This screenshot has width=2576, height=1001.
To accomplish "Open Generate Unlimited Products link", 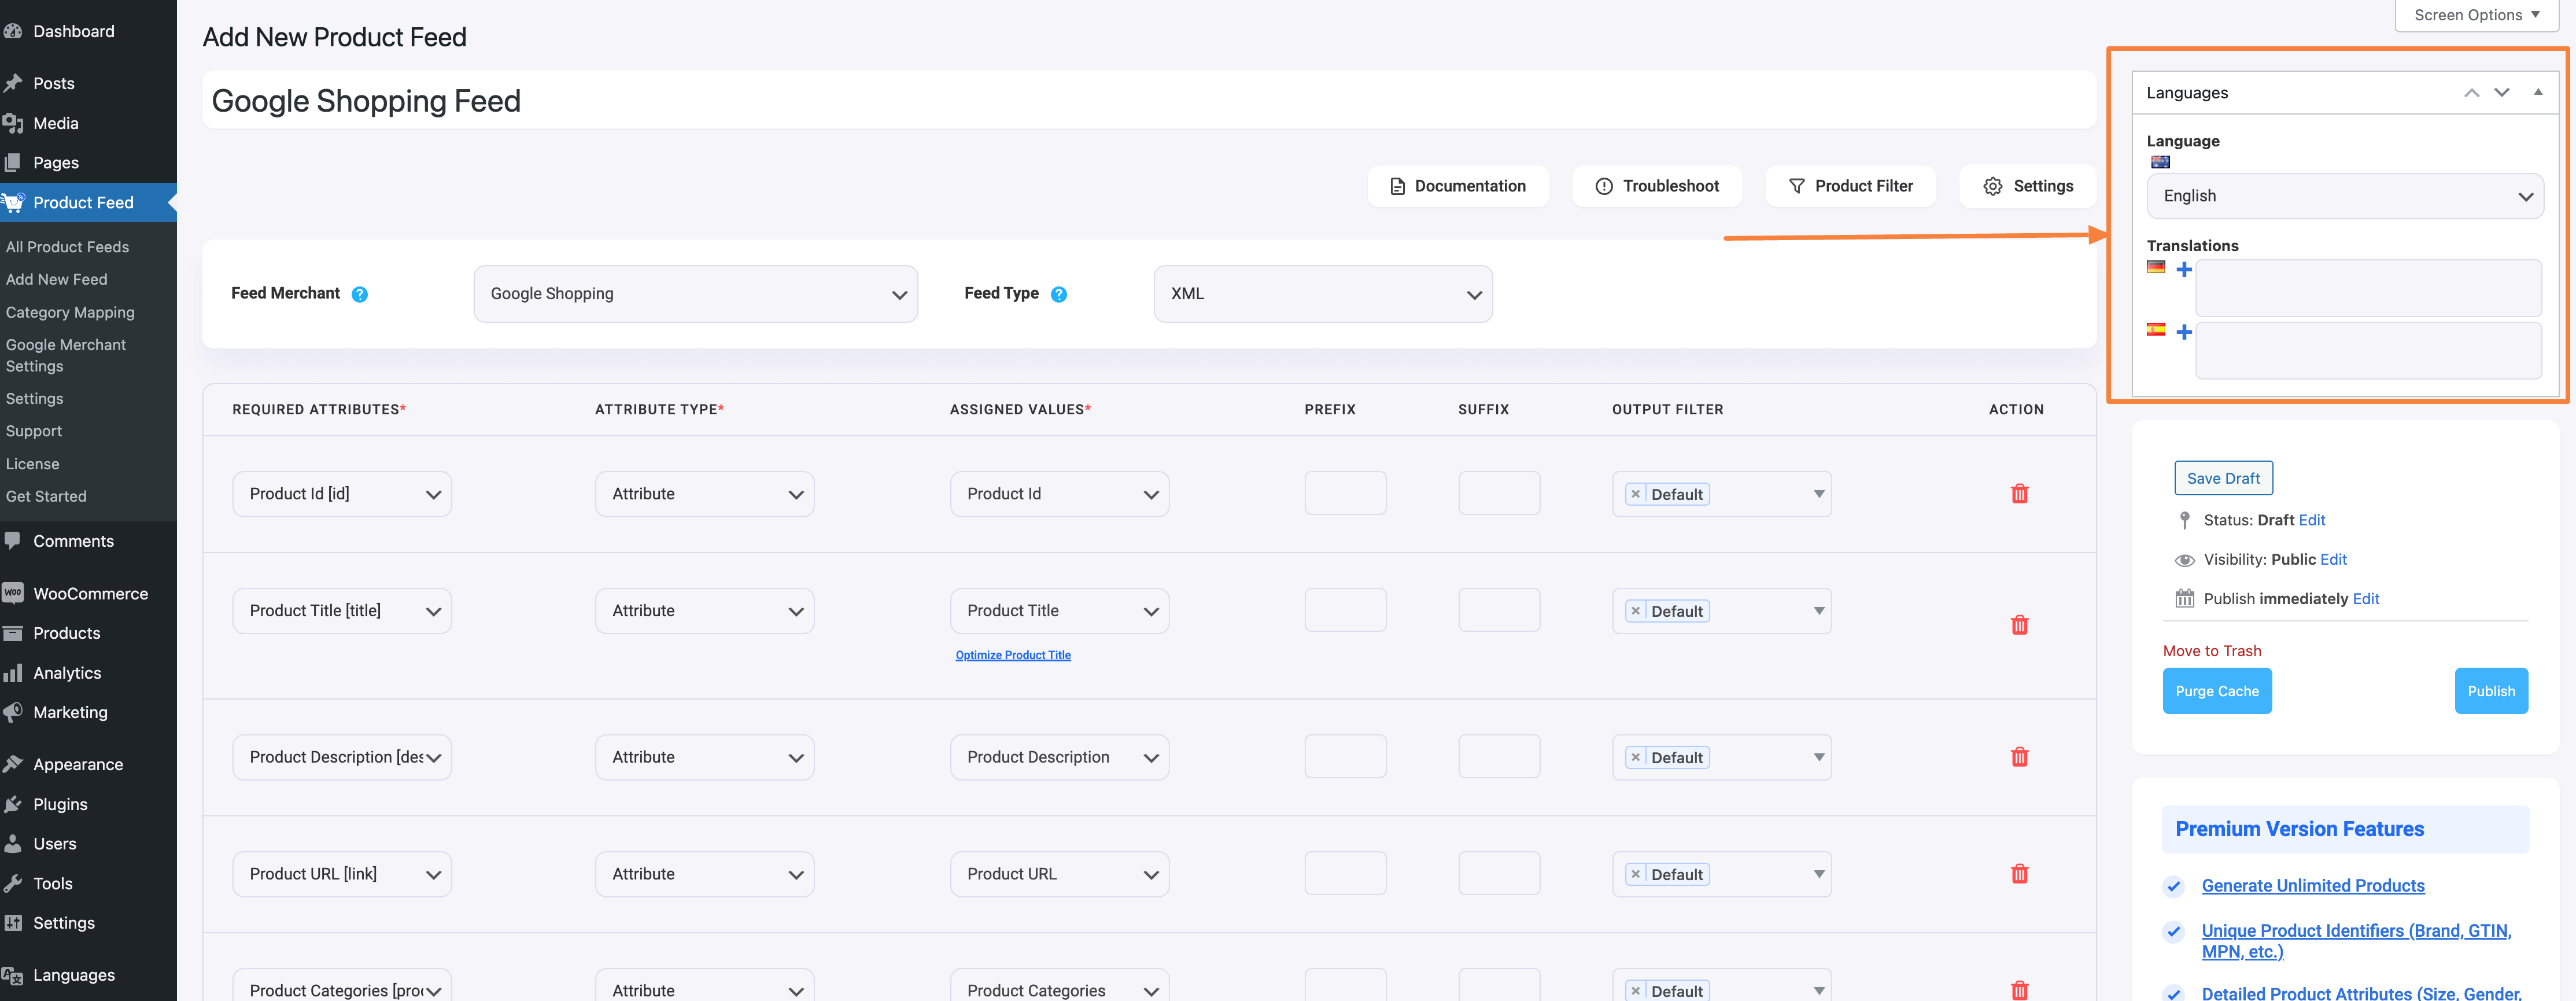I will click(2312, 886).
